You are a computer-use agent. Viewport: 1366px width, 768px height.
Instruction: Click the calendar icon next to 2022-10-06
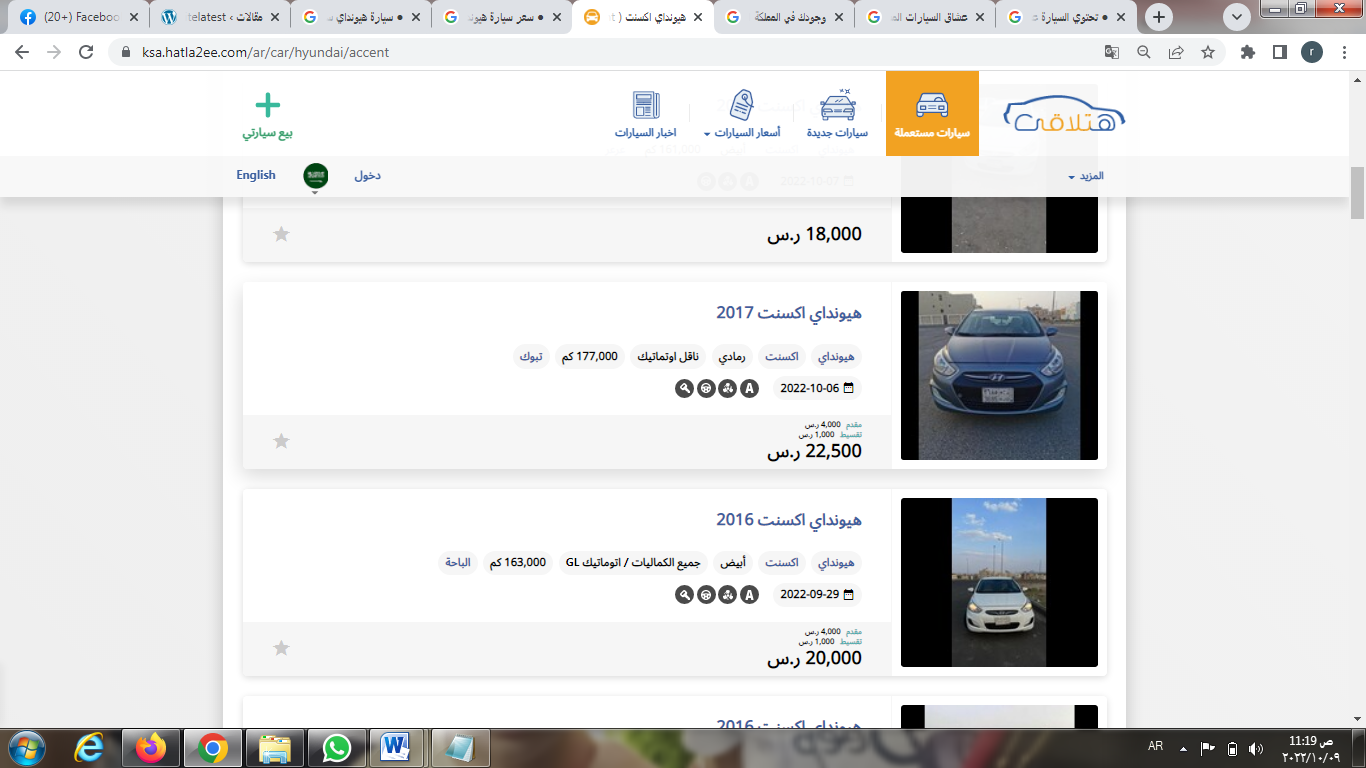pos(849,388)
